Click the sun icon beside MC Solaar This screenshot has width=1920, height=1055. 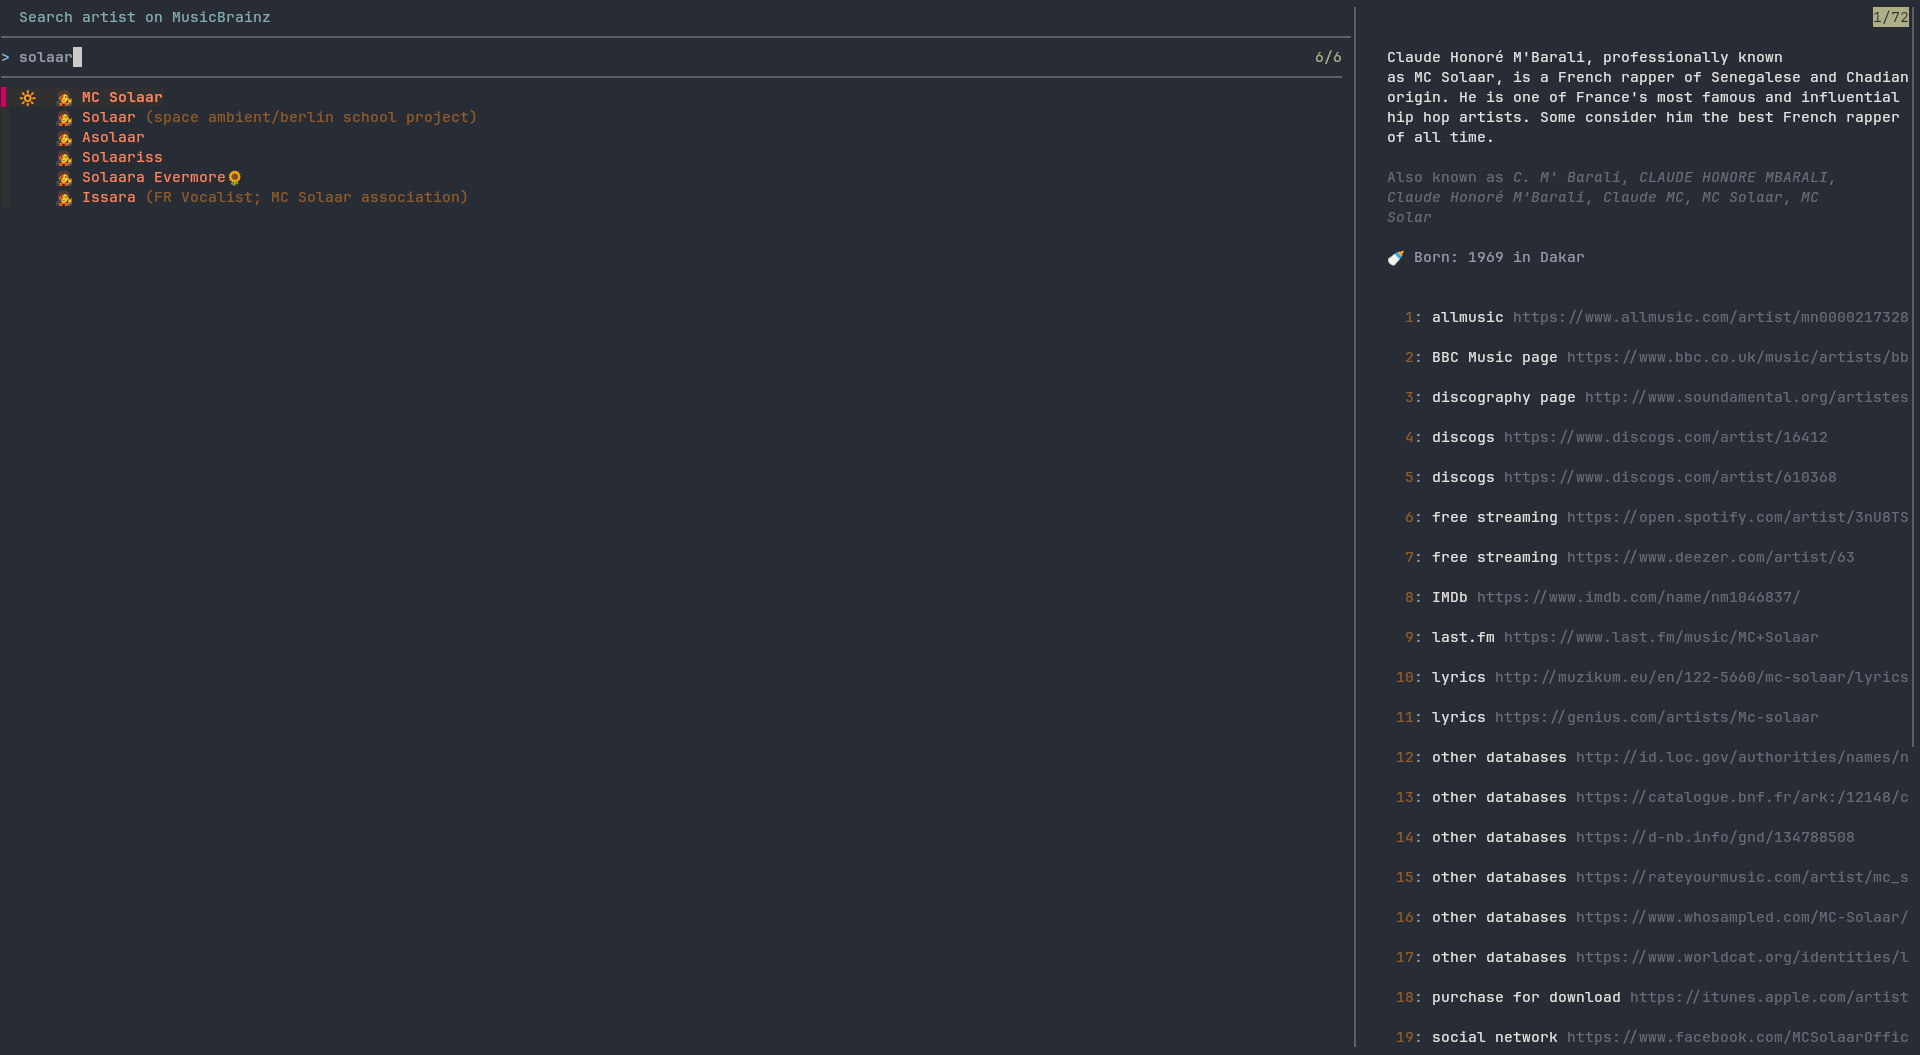28,98
